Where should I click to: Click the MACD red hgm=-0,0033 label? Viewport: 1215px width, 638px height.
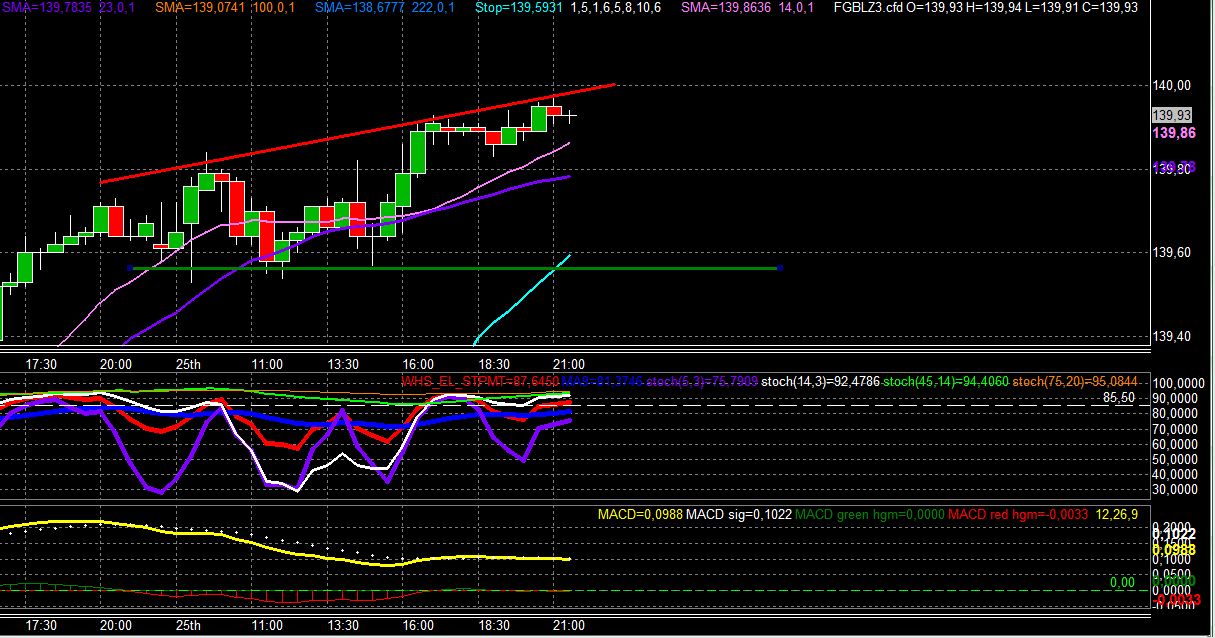click(1019, 514)
